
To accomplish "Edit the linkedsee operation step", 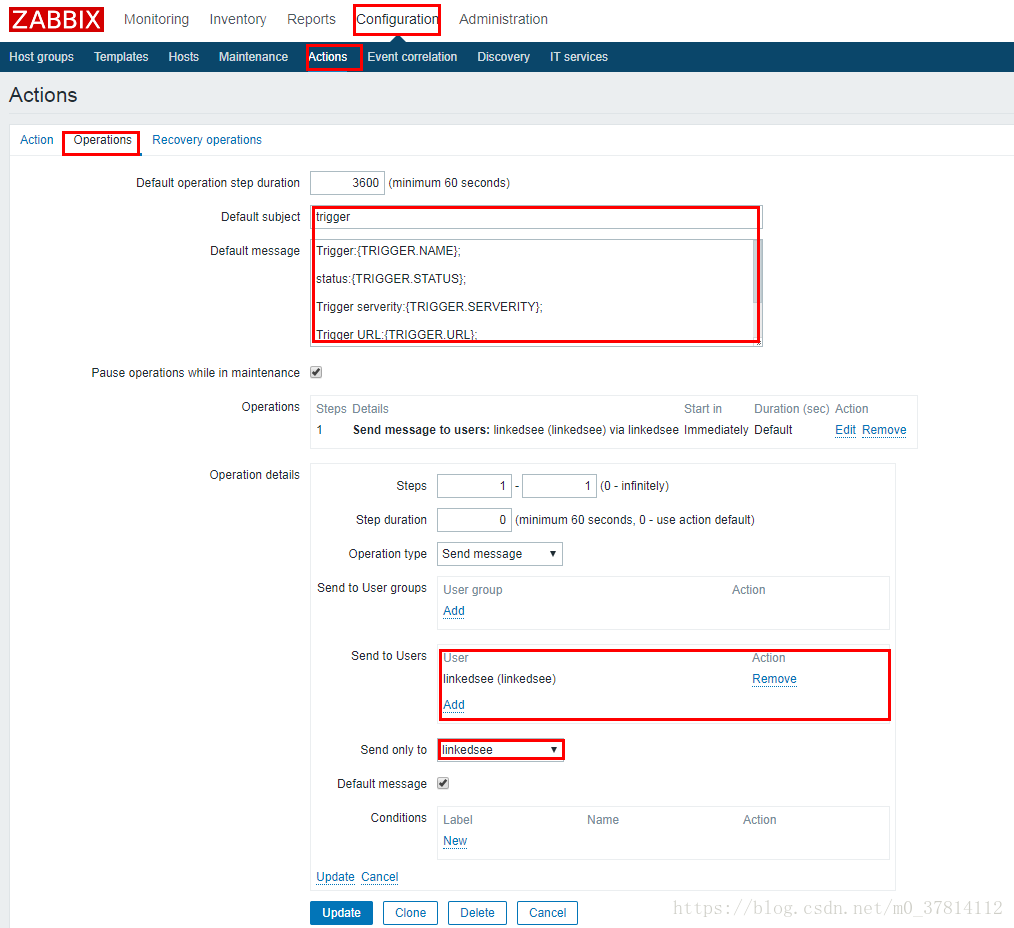I will 845,430.
